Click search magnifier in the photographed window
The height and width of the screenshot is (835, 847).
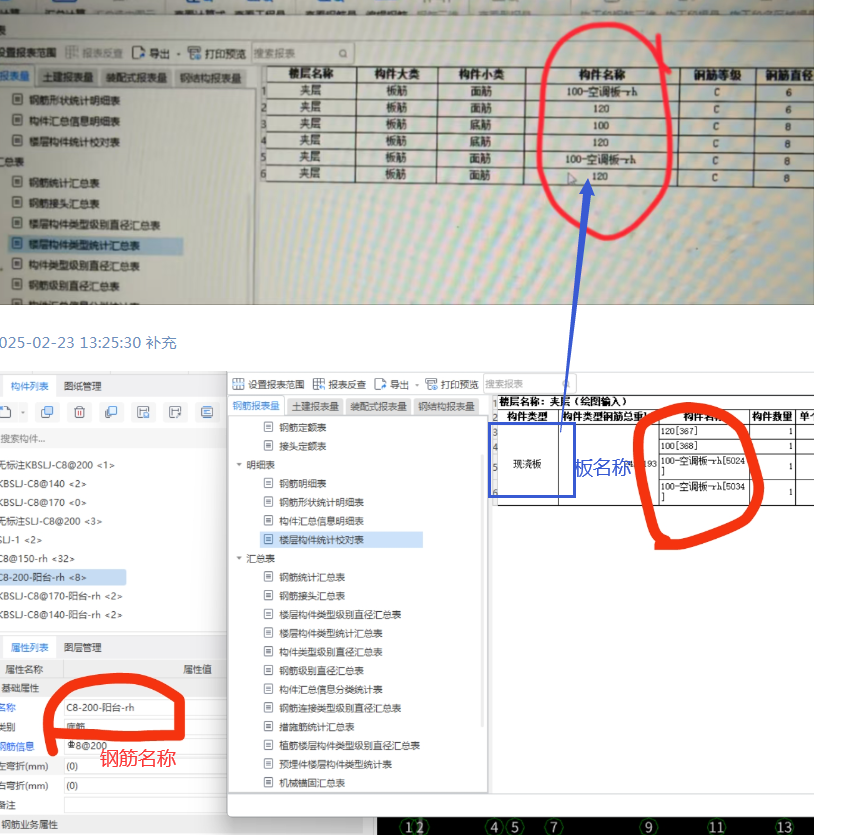(342, 53)
